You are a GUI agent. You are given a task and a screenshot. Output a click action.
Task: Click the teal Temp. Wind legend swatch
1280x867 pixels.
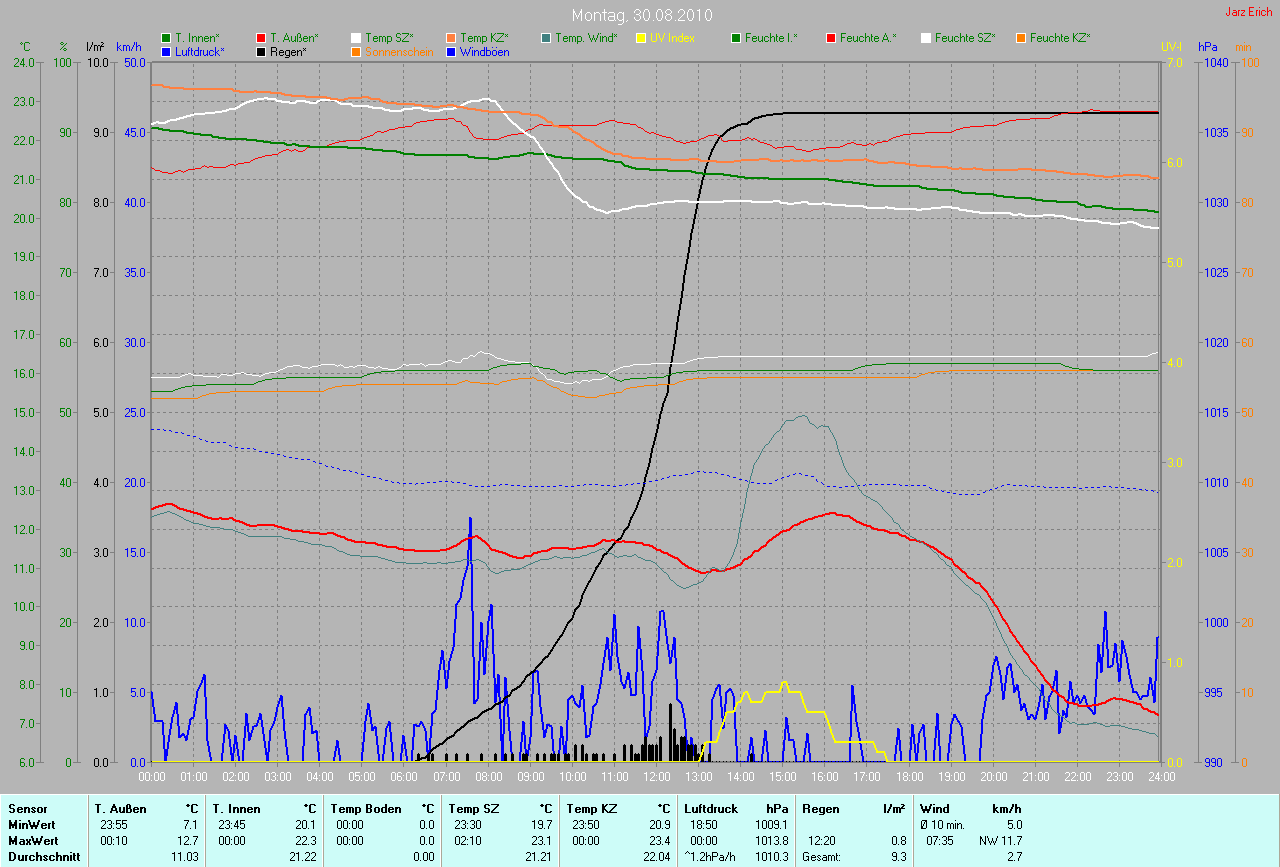546,38
